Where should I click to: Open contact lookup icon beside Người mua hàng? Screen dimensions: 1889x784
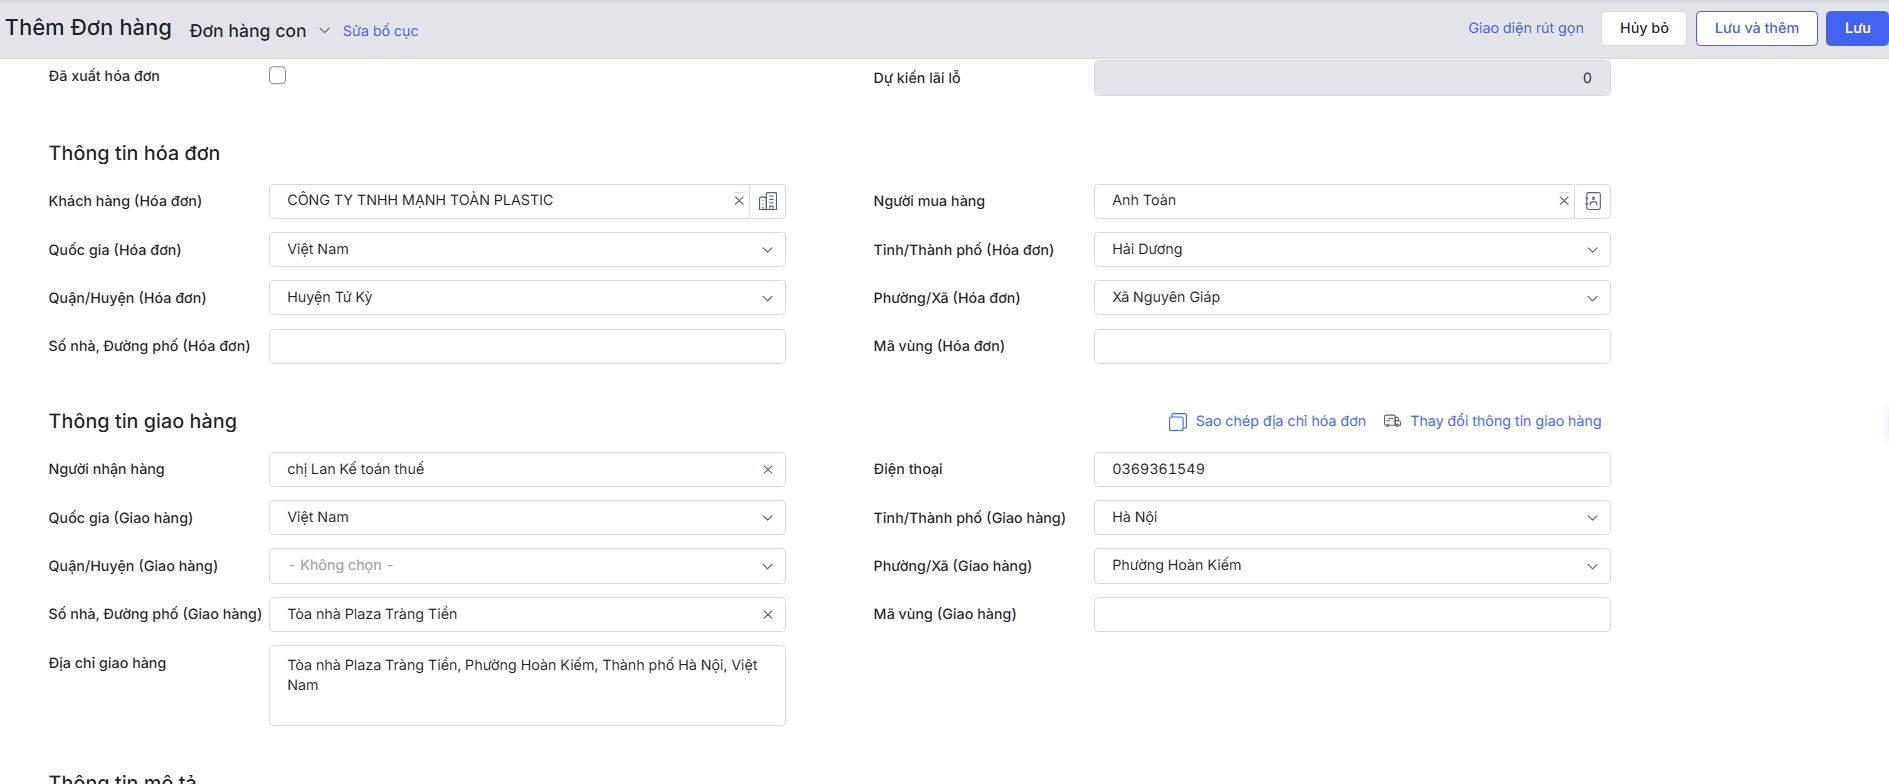pyautogui.click(x=1592, y=202)
